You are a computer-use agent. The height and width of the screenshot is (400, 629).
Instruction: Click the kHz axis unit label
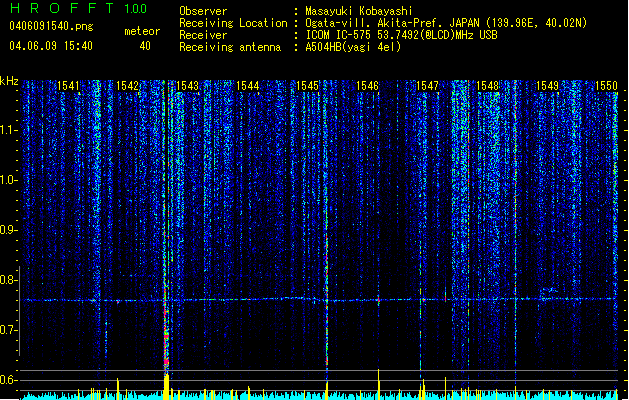(9, 81)
